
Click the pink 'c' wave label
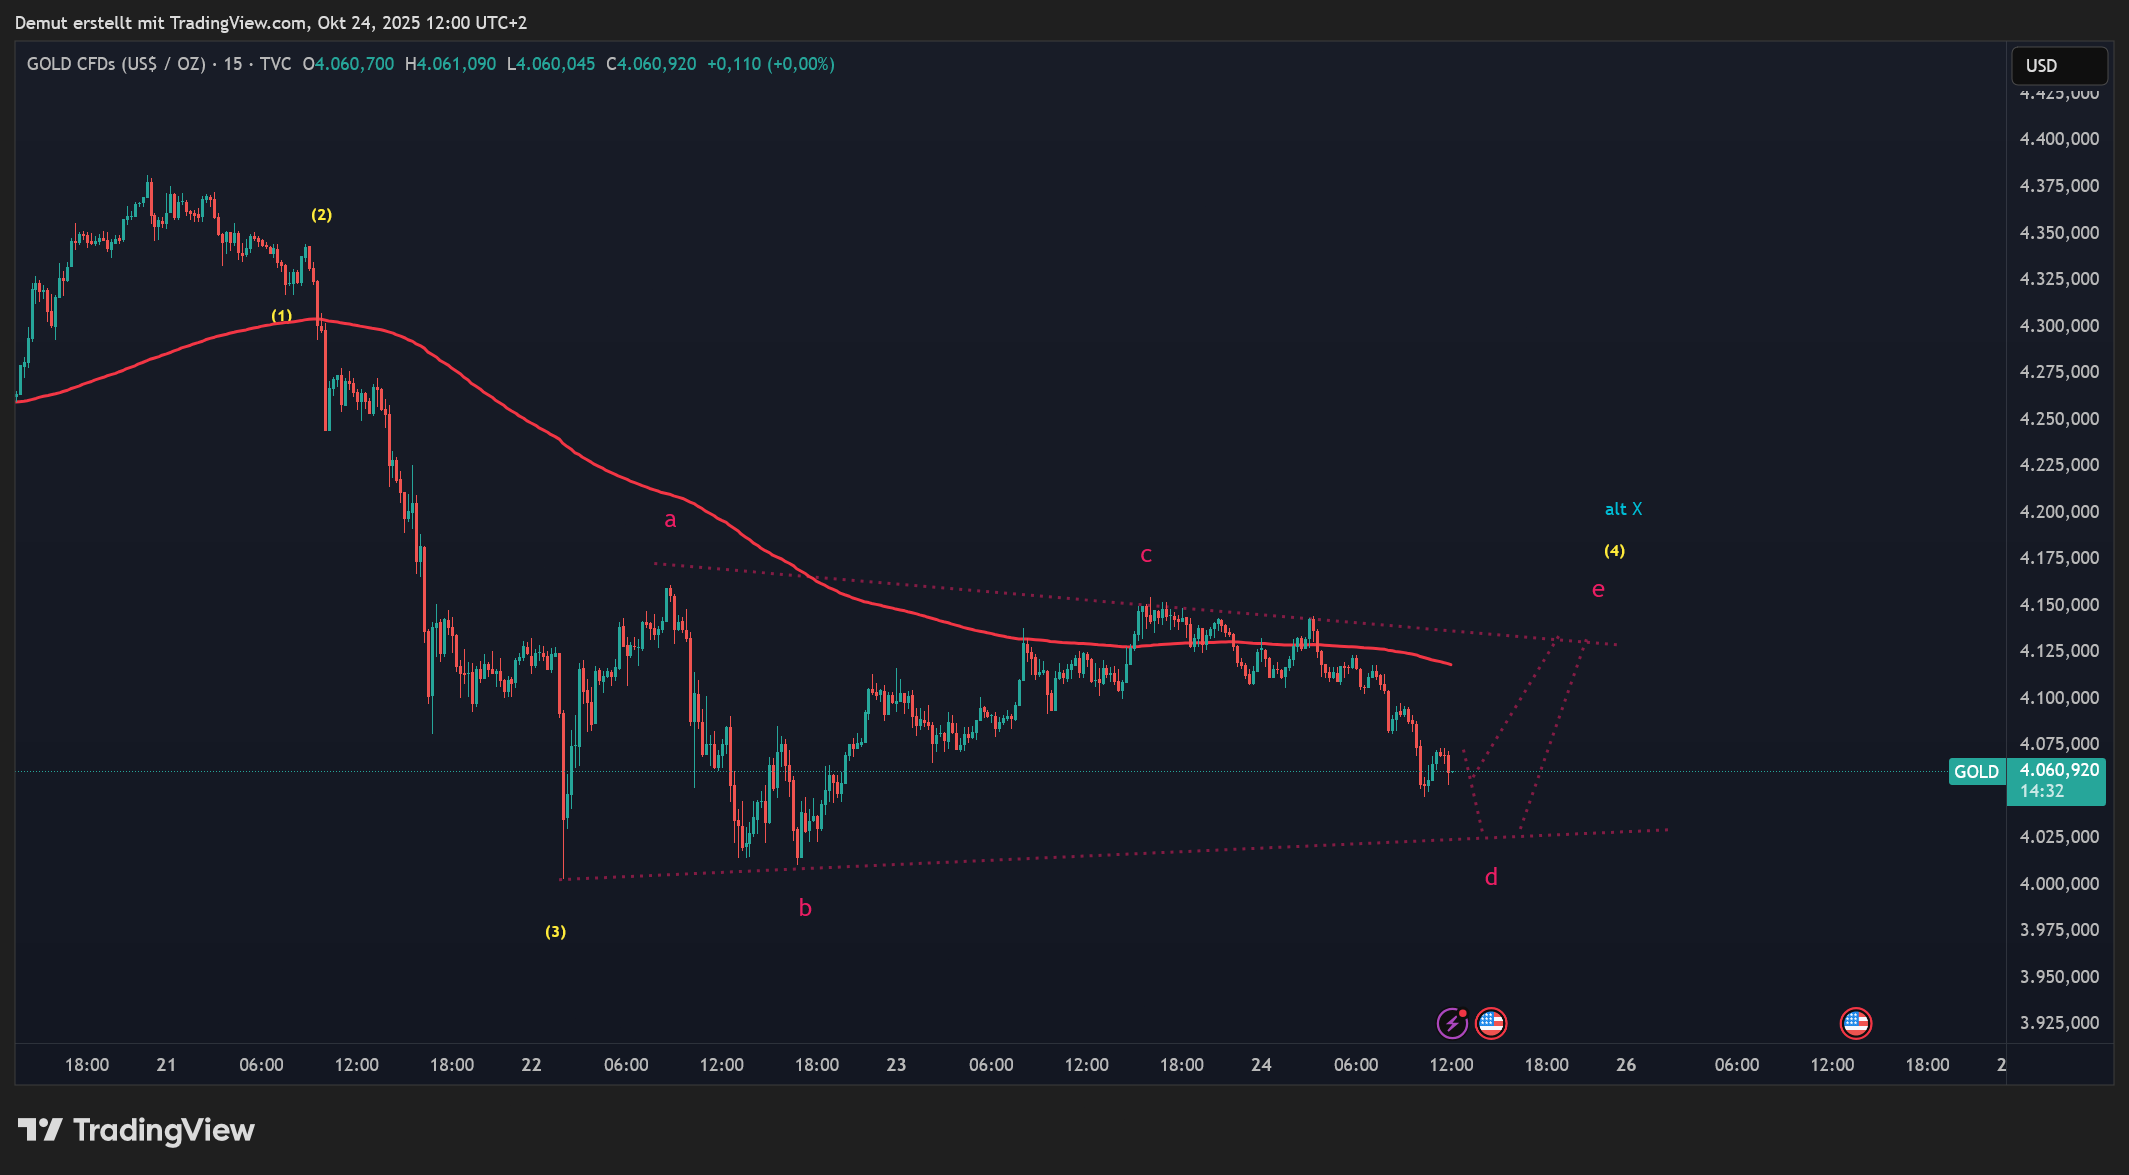click(1146, 555)
